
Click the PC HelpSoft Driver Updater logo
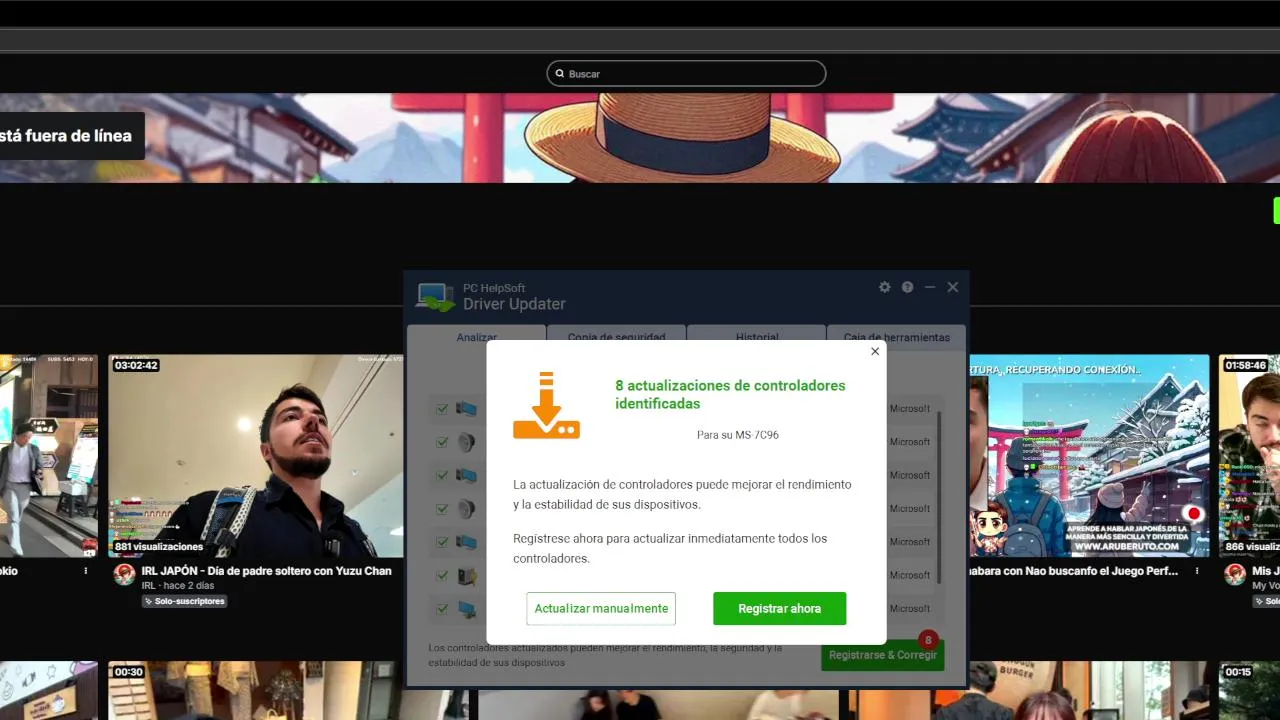click(435, 297)
